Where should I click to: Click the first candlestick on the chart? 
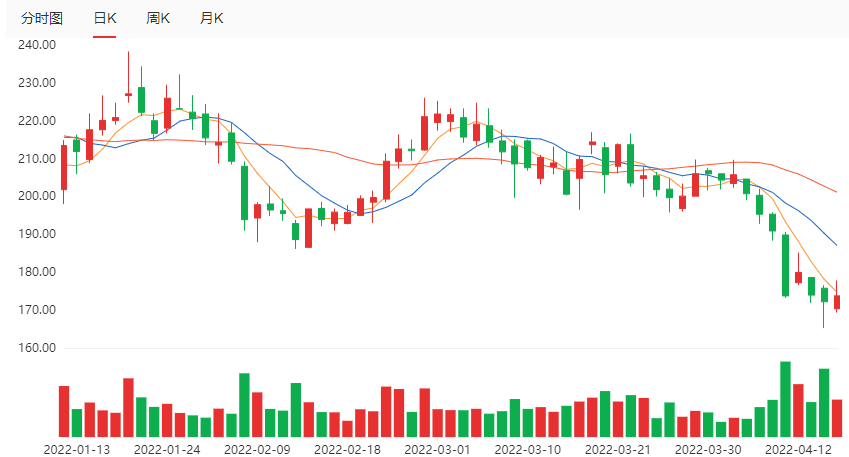click(x=64, y=167)
